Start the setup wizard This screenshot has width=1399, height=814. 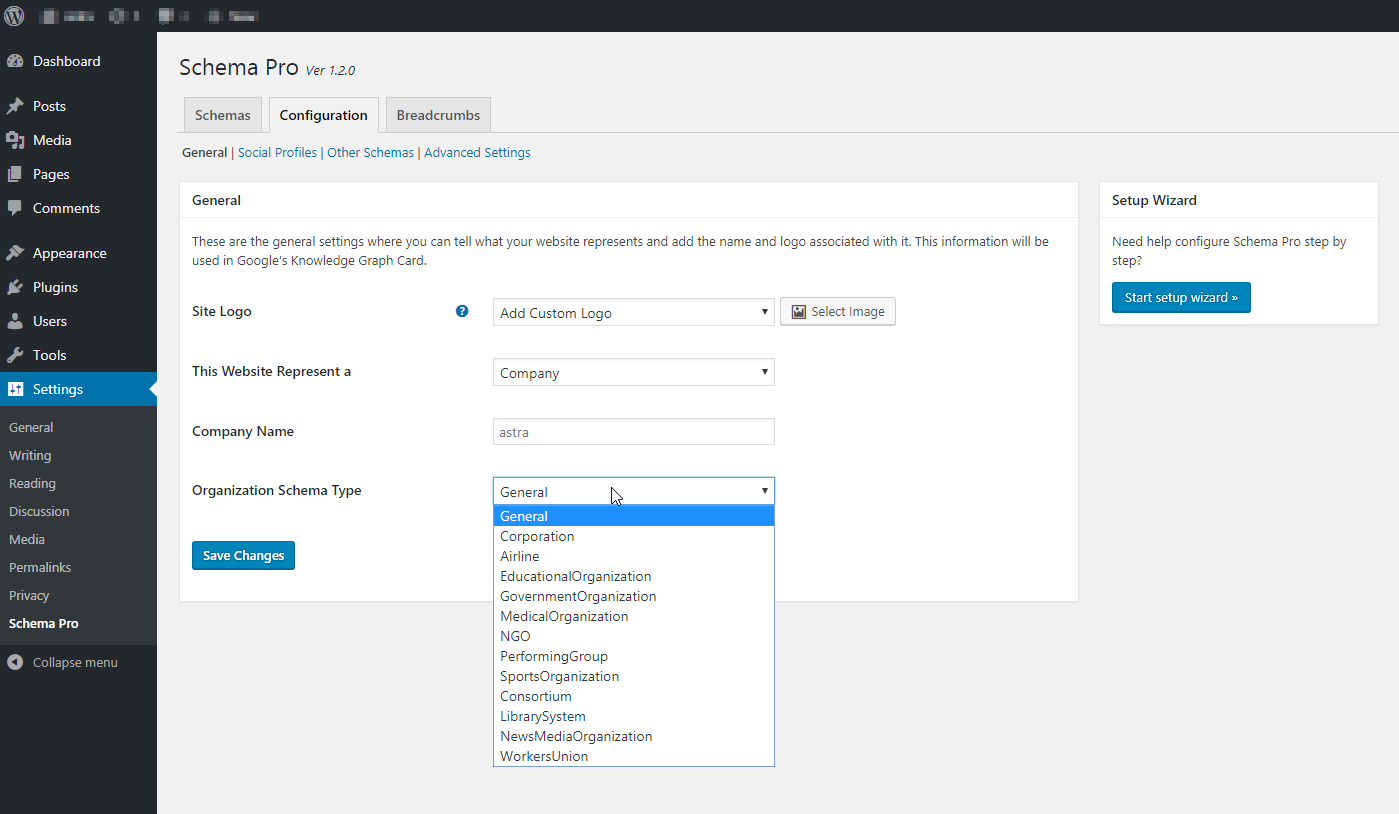pyautogui.click(x=1181, y=297)
